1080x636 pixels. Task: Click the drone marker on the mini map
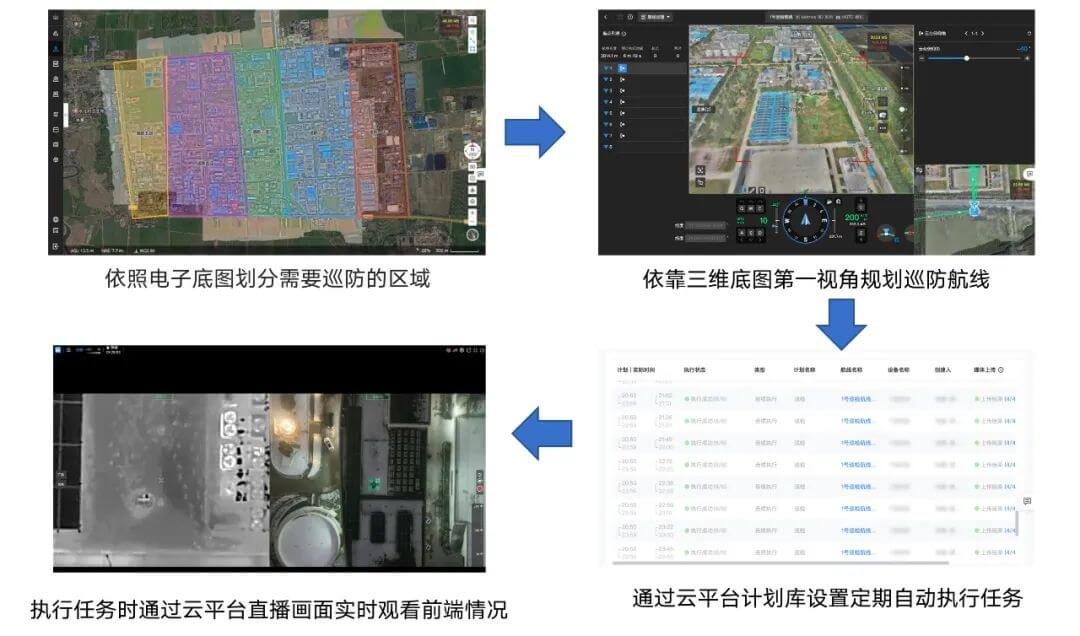pyautogui.click(x=974, y=209)
